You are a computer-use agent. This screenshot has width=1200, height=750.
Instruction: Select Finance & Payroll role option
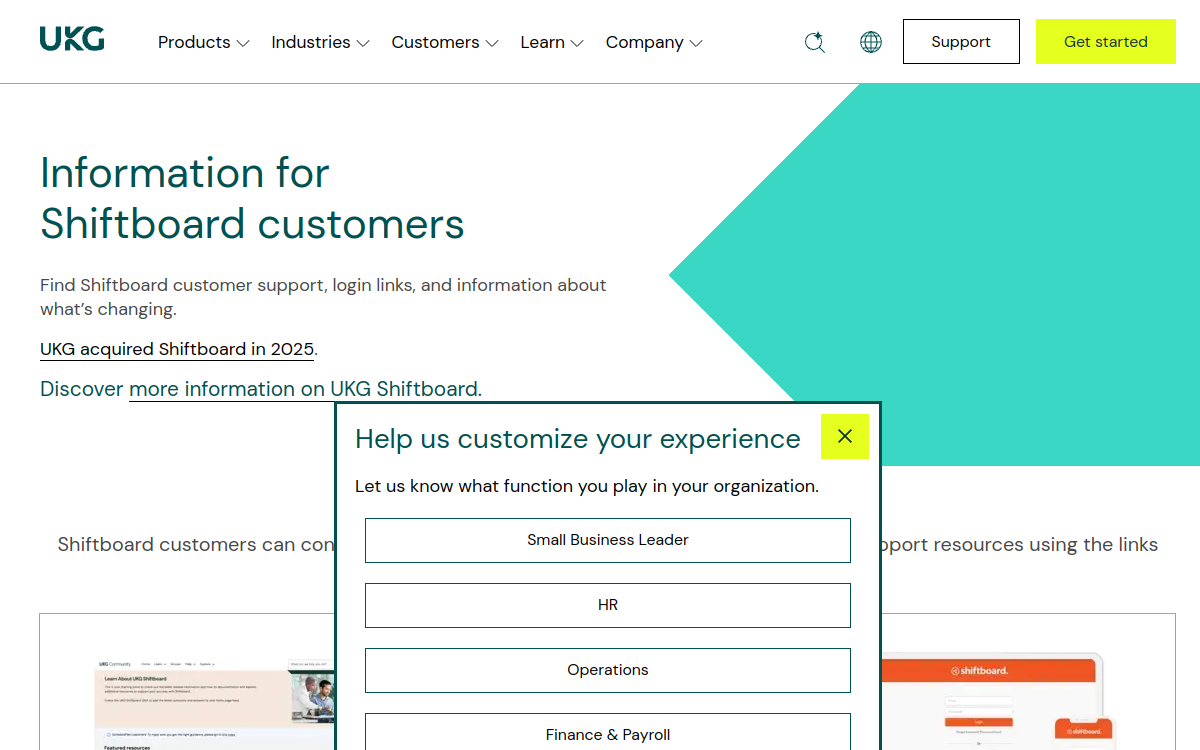[608, 732]
